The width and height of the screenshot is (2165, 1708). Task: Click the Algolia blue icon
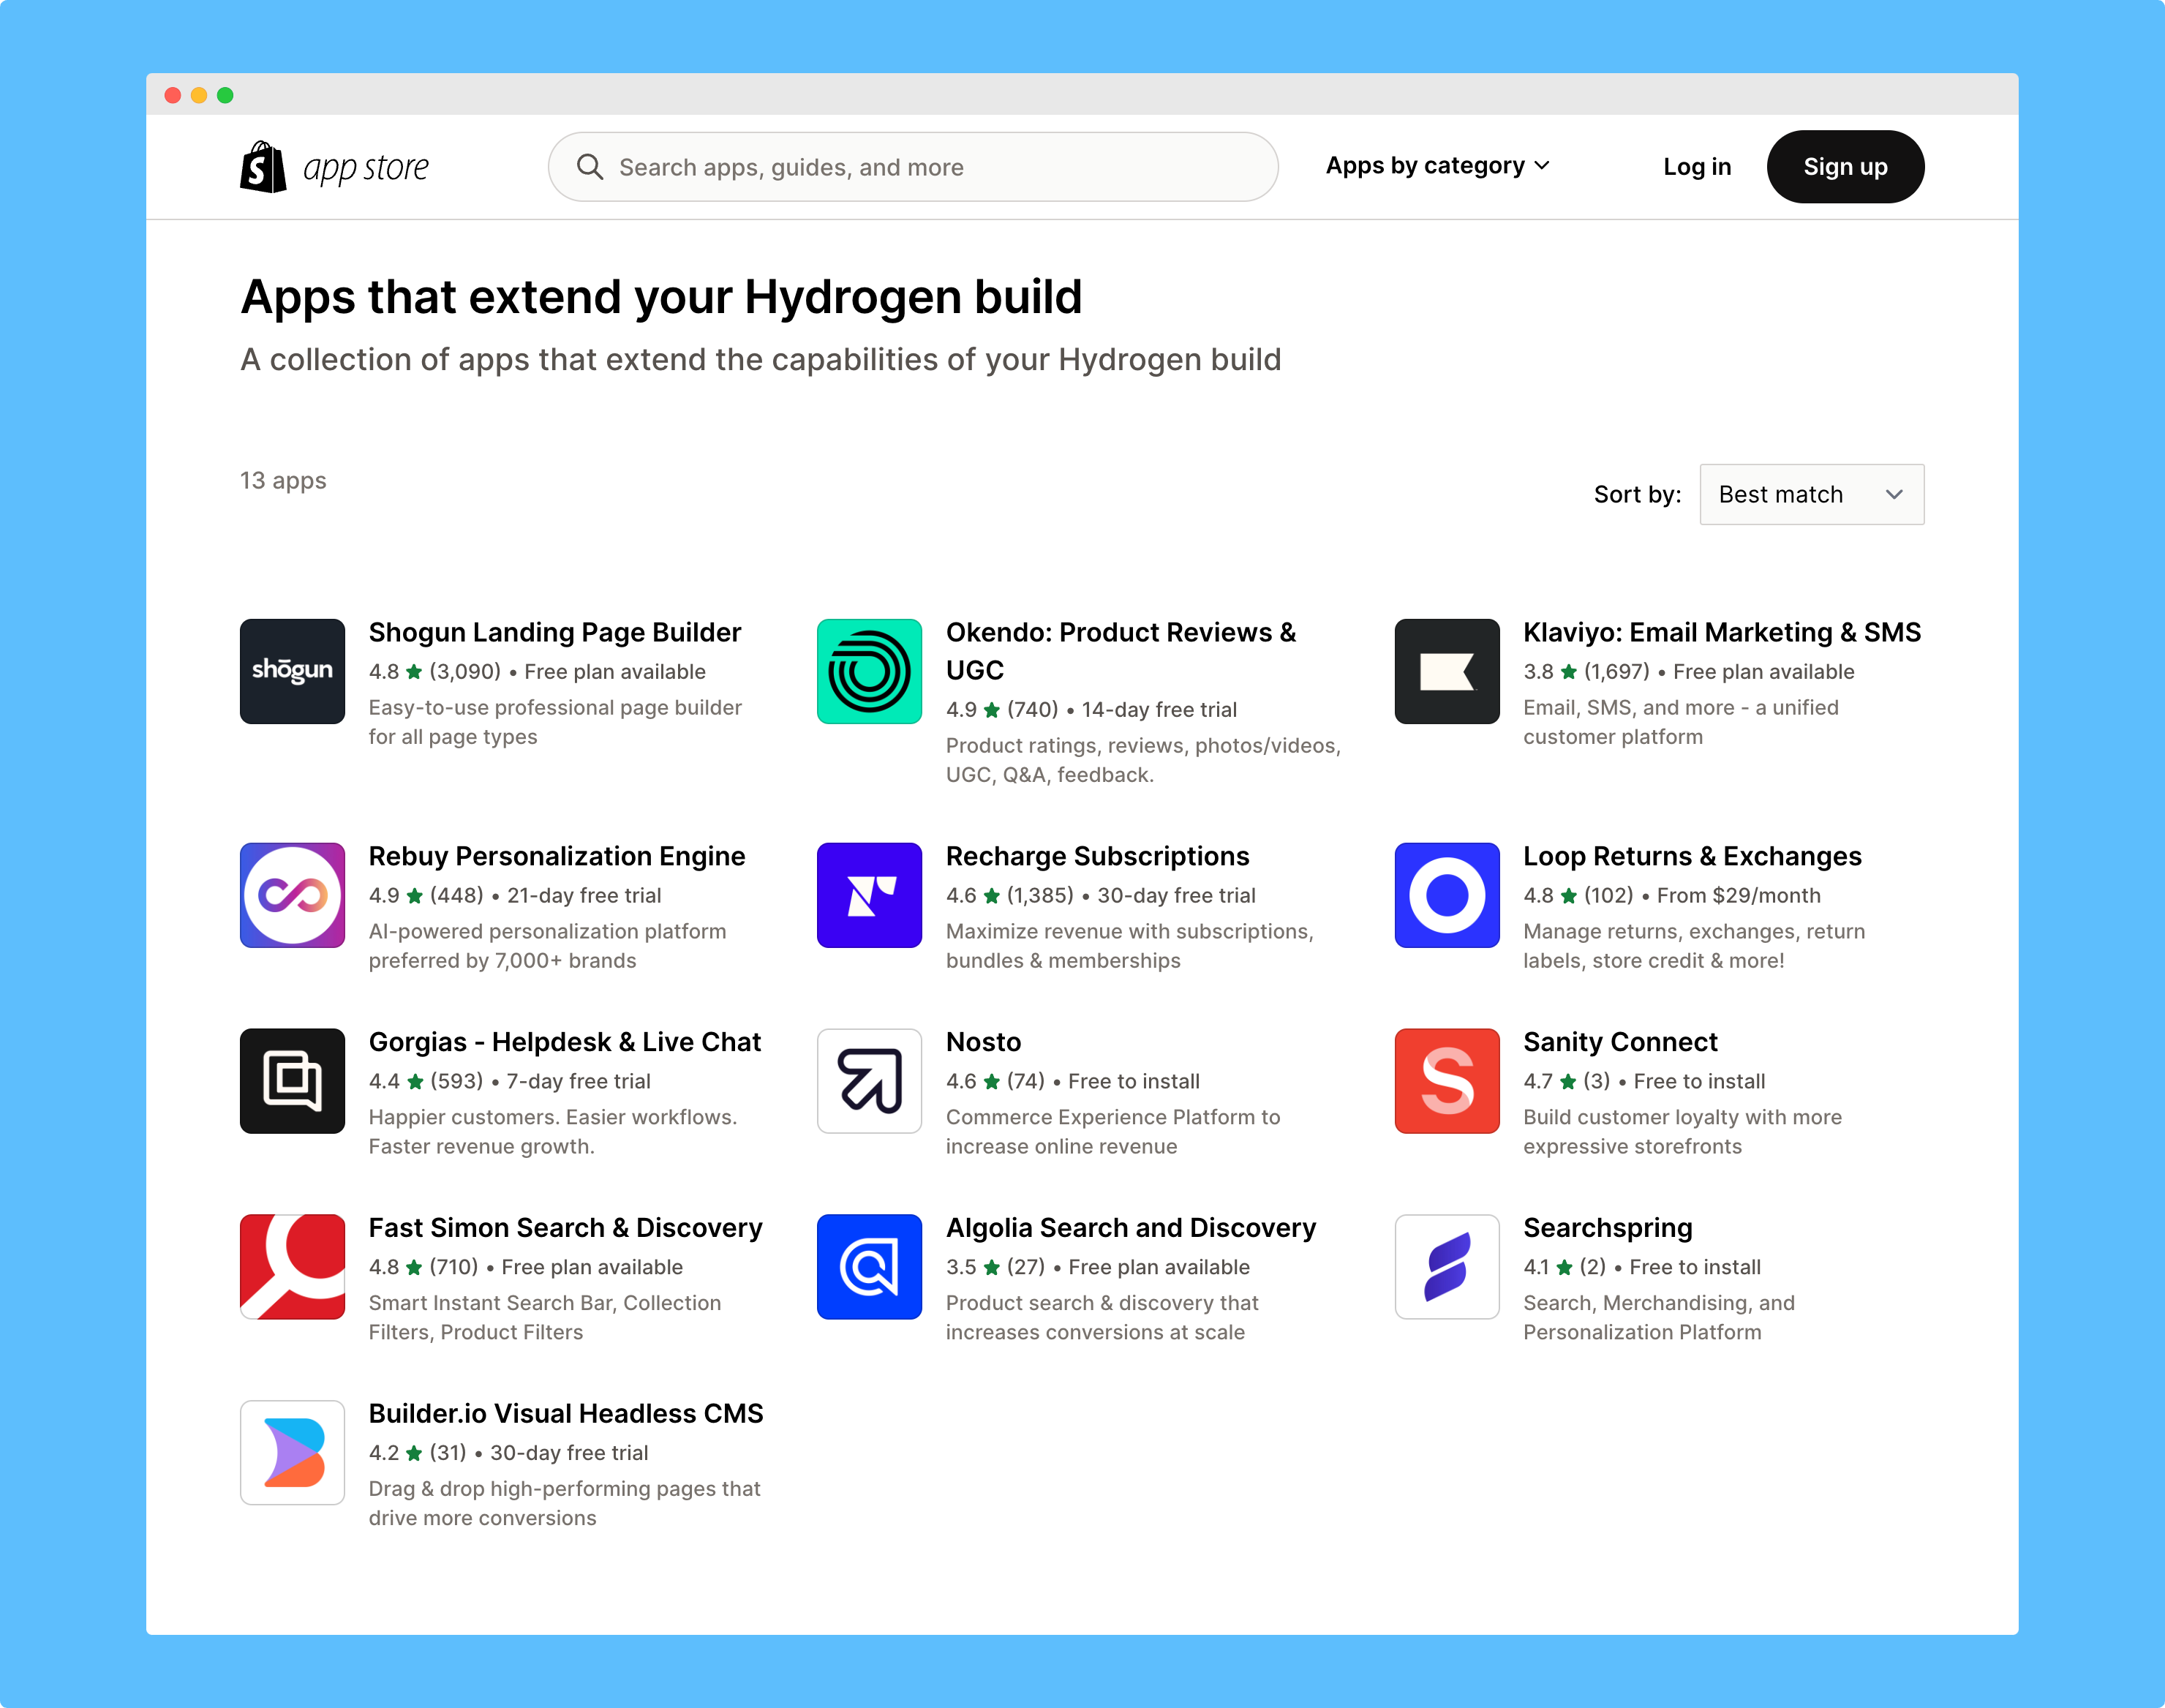869,1267
